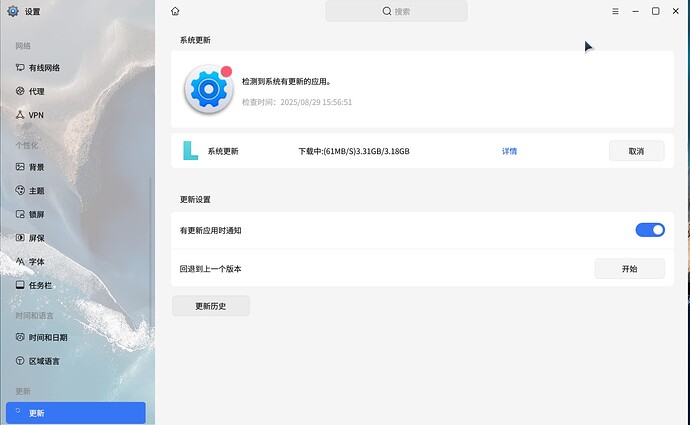Cancel the system update download (取消)
Screen dimensions: 690x425
[x=636, y=151]
